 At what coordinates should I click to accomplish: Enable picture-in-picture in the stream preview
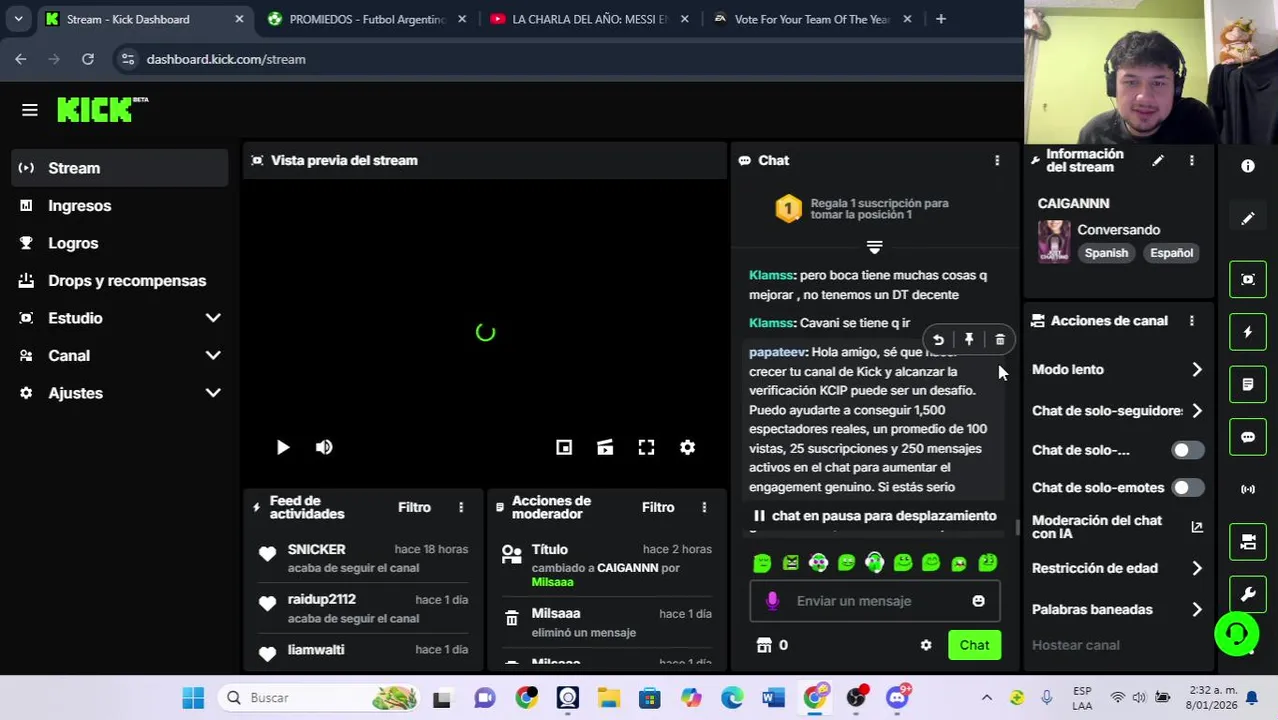564,448
